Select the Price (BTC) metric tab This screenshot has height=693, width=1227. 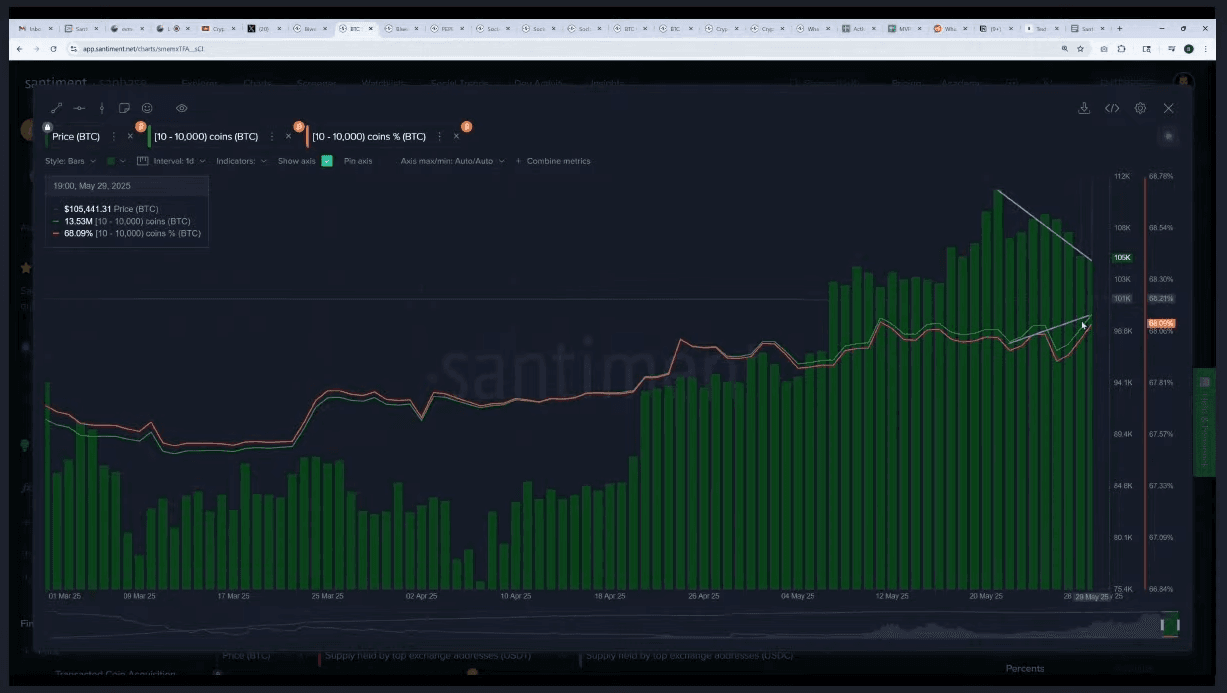(x=76, y=137)
